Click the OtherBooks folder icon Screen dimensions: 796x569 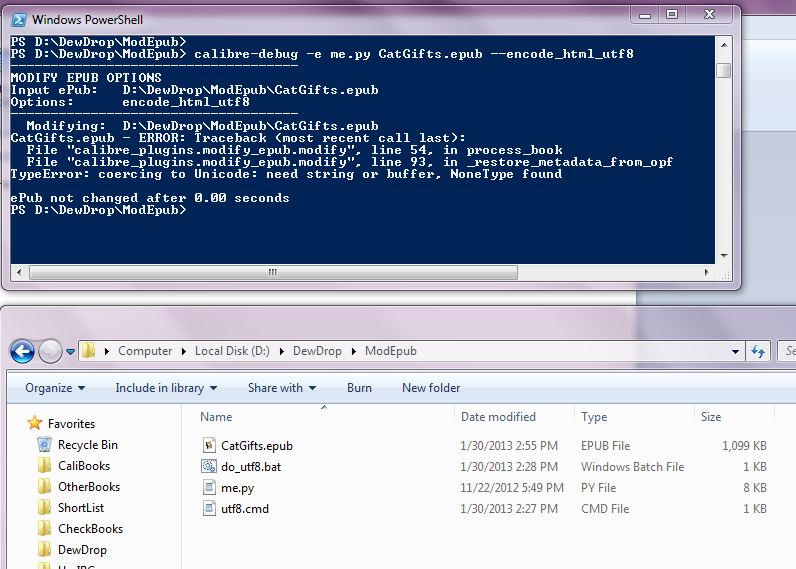click(x=45, y=486)
